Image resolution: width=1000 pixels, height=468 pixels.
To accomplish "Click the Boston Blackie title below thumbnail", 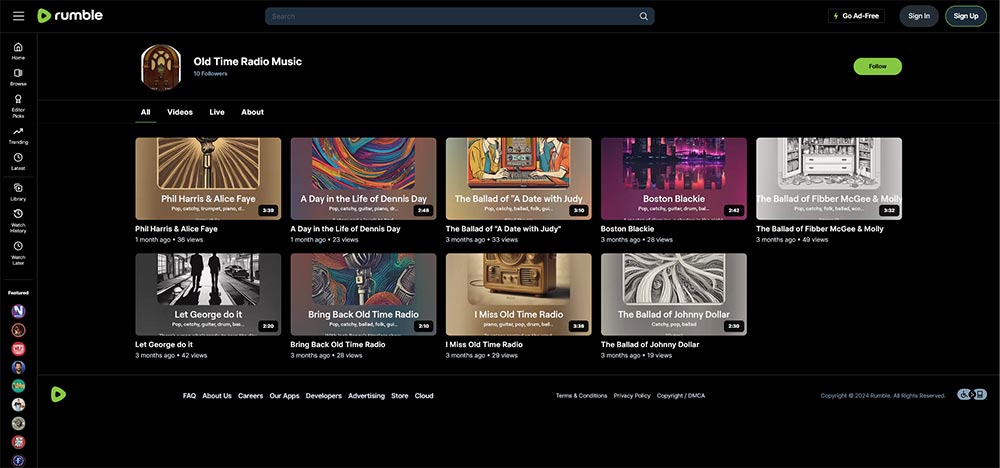I will coord(628,229).
